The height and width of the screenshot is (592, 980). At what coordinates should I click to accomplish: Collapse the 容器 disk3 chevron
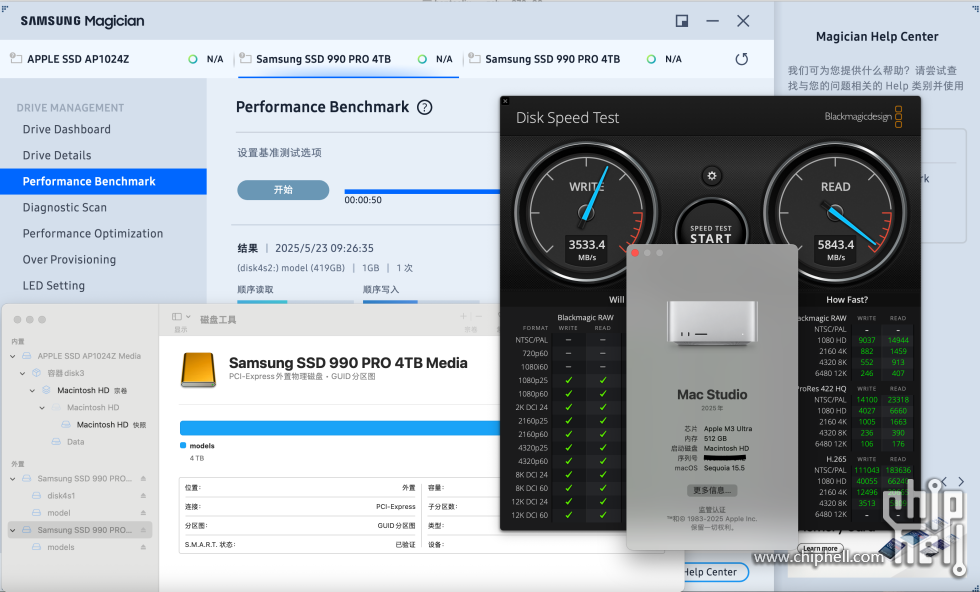point(22,373)
